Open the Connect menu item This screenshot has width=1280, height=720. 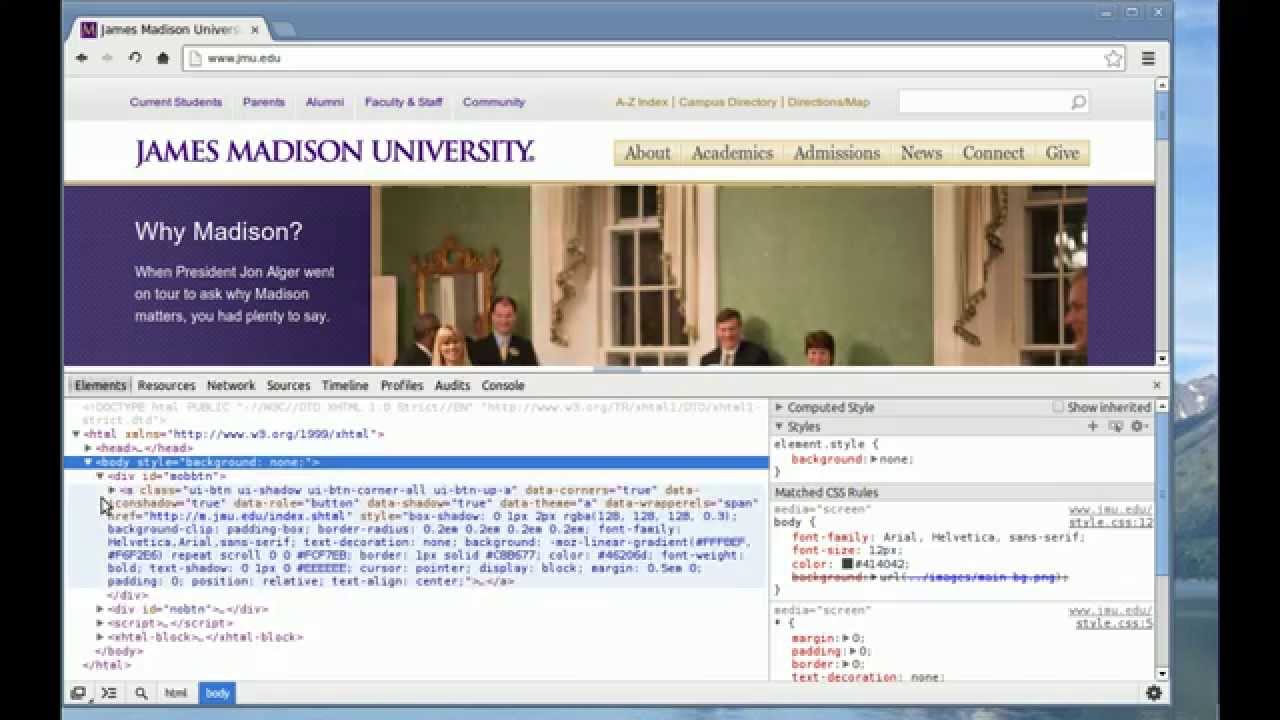(x=993, y=153)
